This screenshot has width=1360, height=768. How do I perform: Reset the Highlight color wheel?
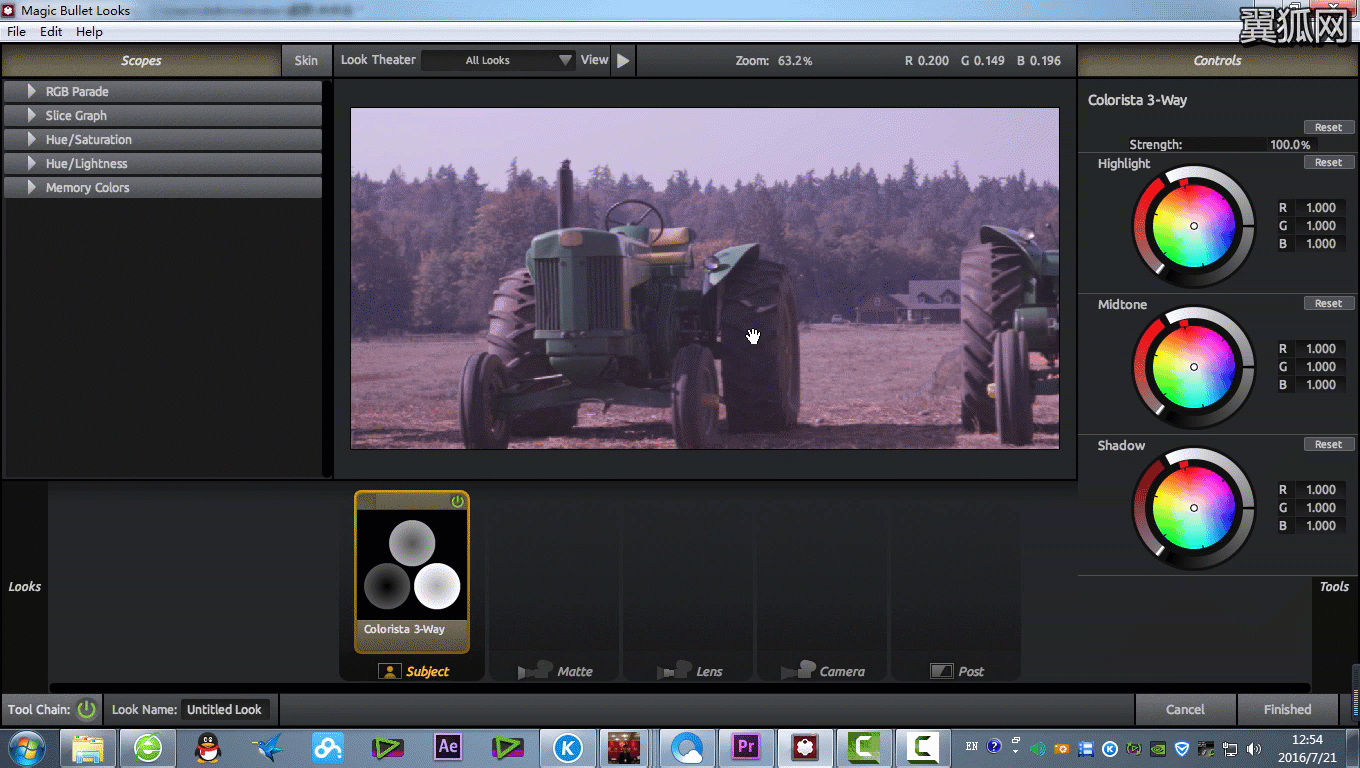[x=1328, y=162]
